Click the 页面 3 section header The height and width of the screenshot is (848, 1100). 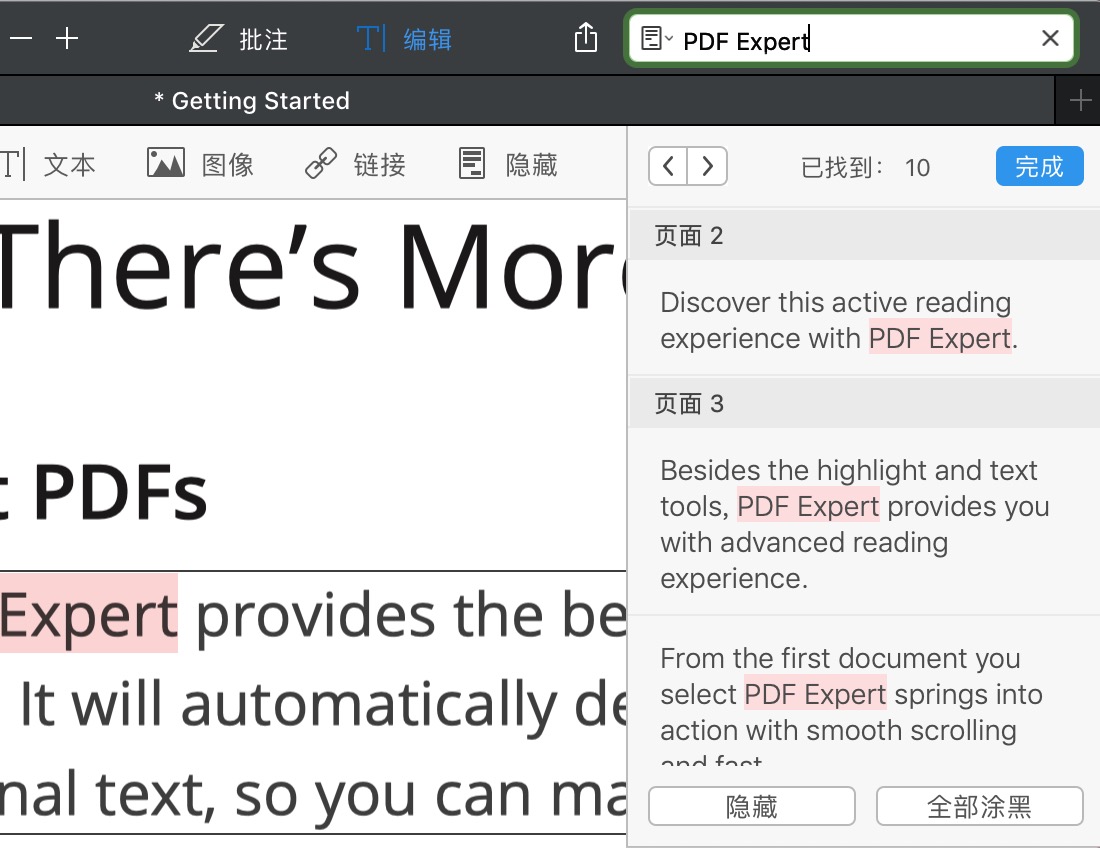(x=864, y=403)
